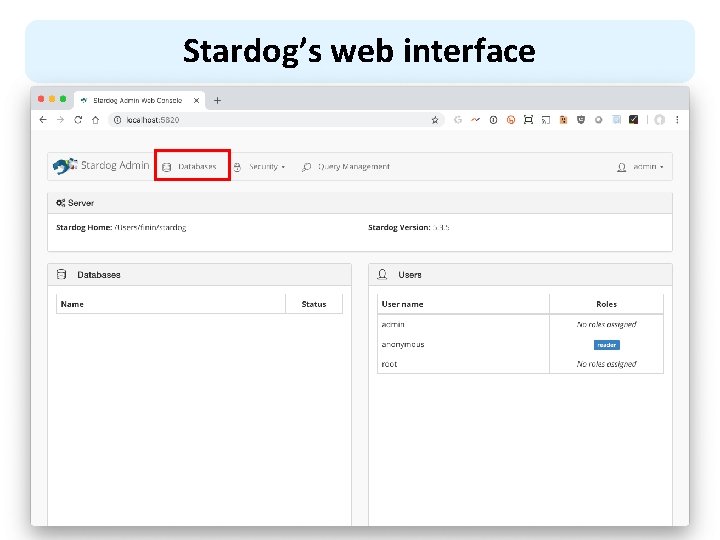Click the Stardog Admin logo

(101, 166)
